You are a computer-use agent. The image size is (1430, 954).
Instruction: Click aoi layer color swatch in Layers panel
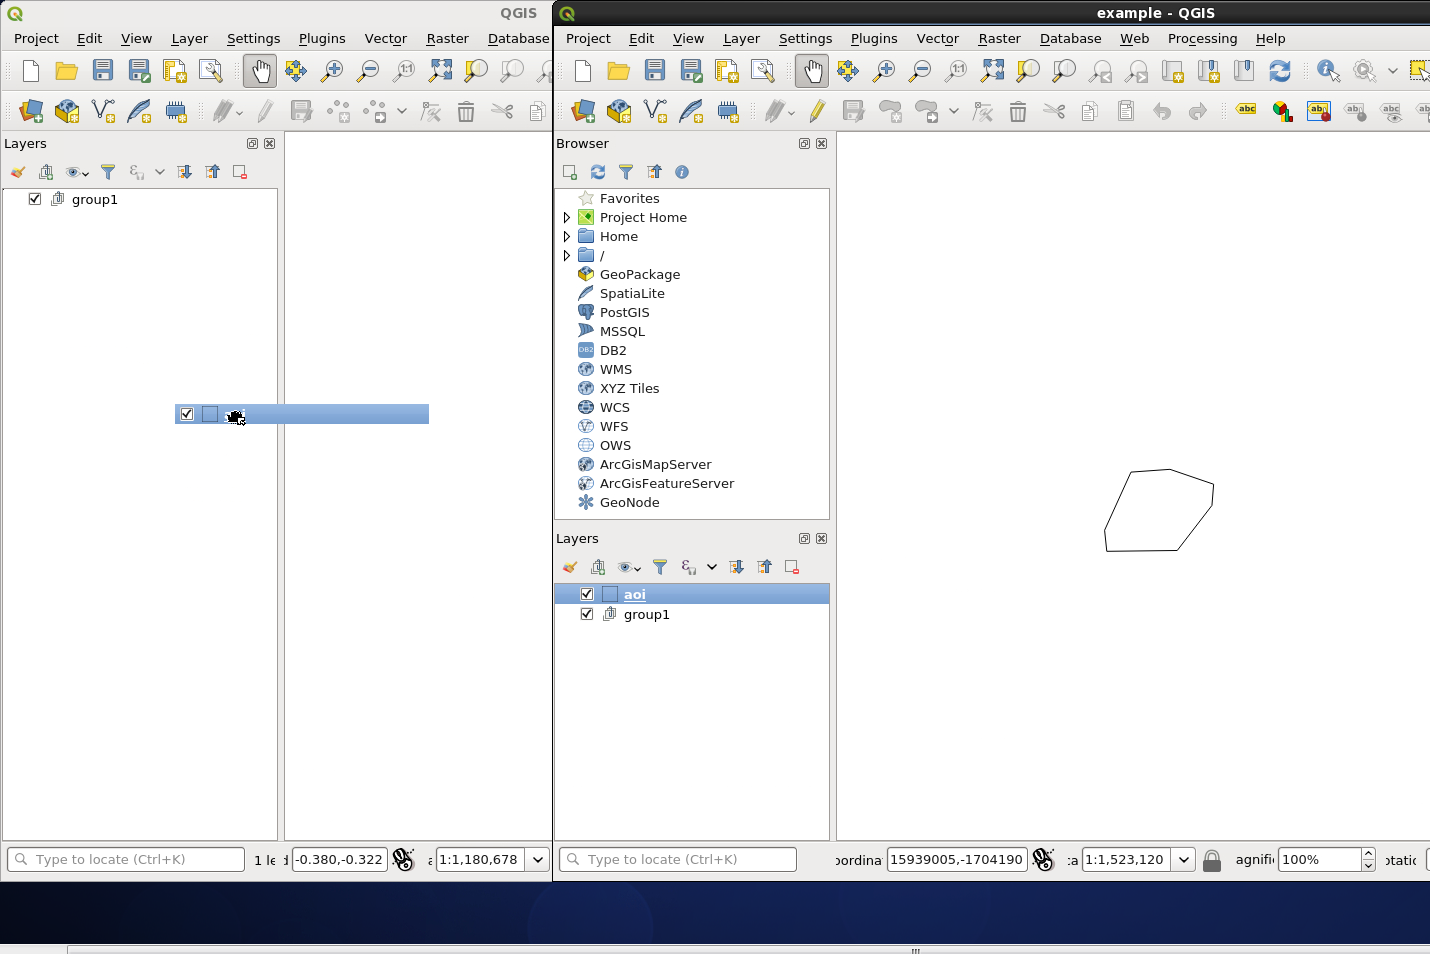[610, 594]
